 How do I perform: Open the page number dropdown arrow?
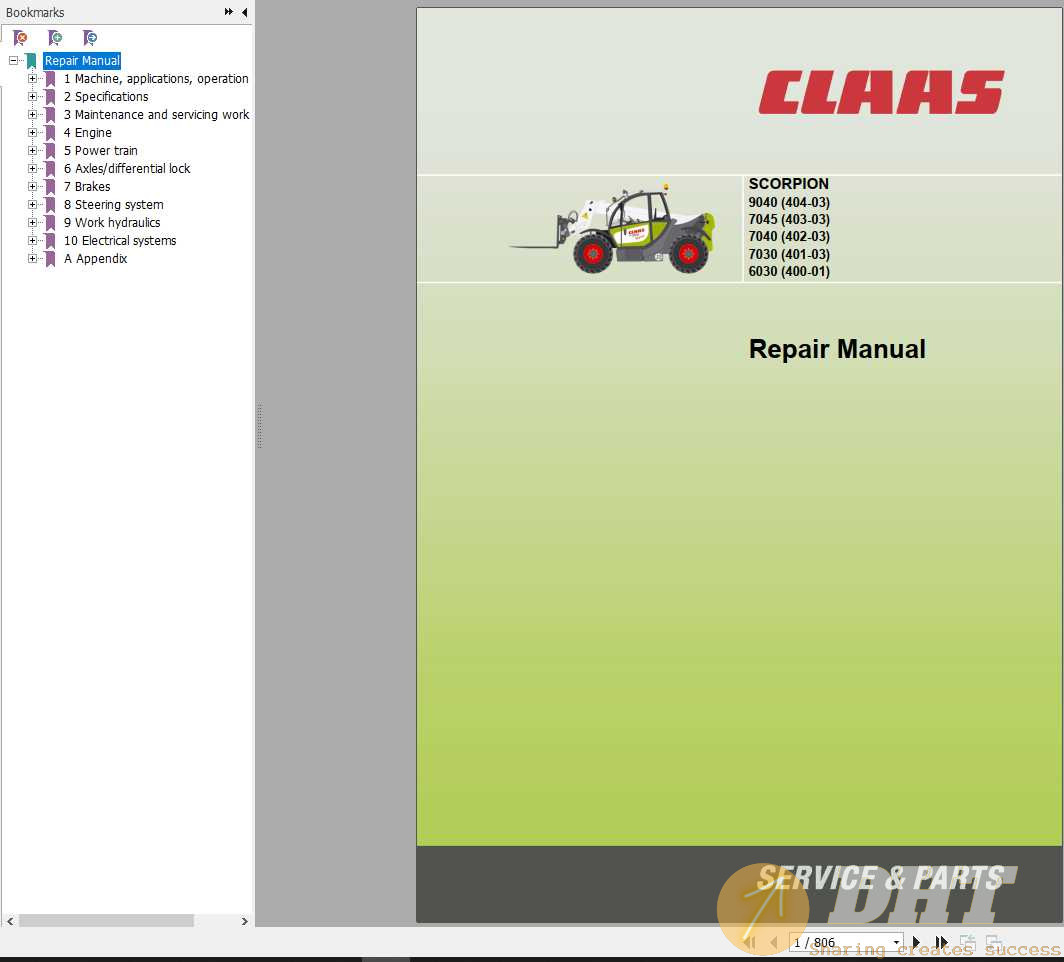tap(896, 942)
